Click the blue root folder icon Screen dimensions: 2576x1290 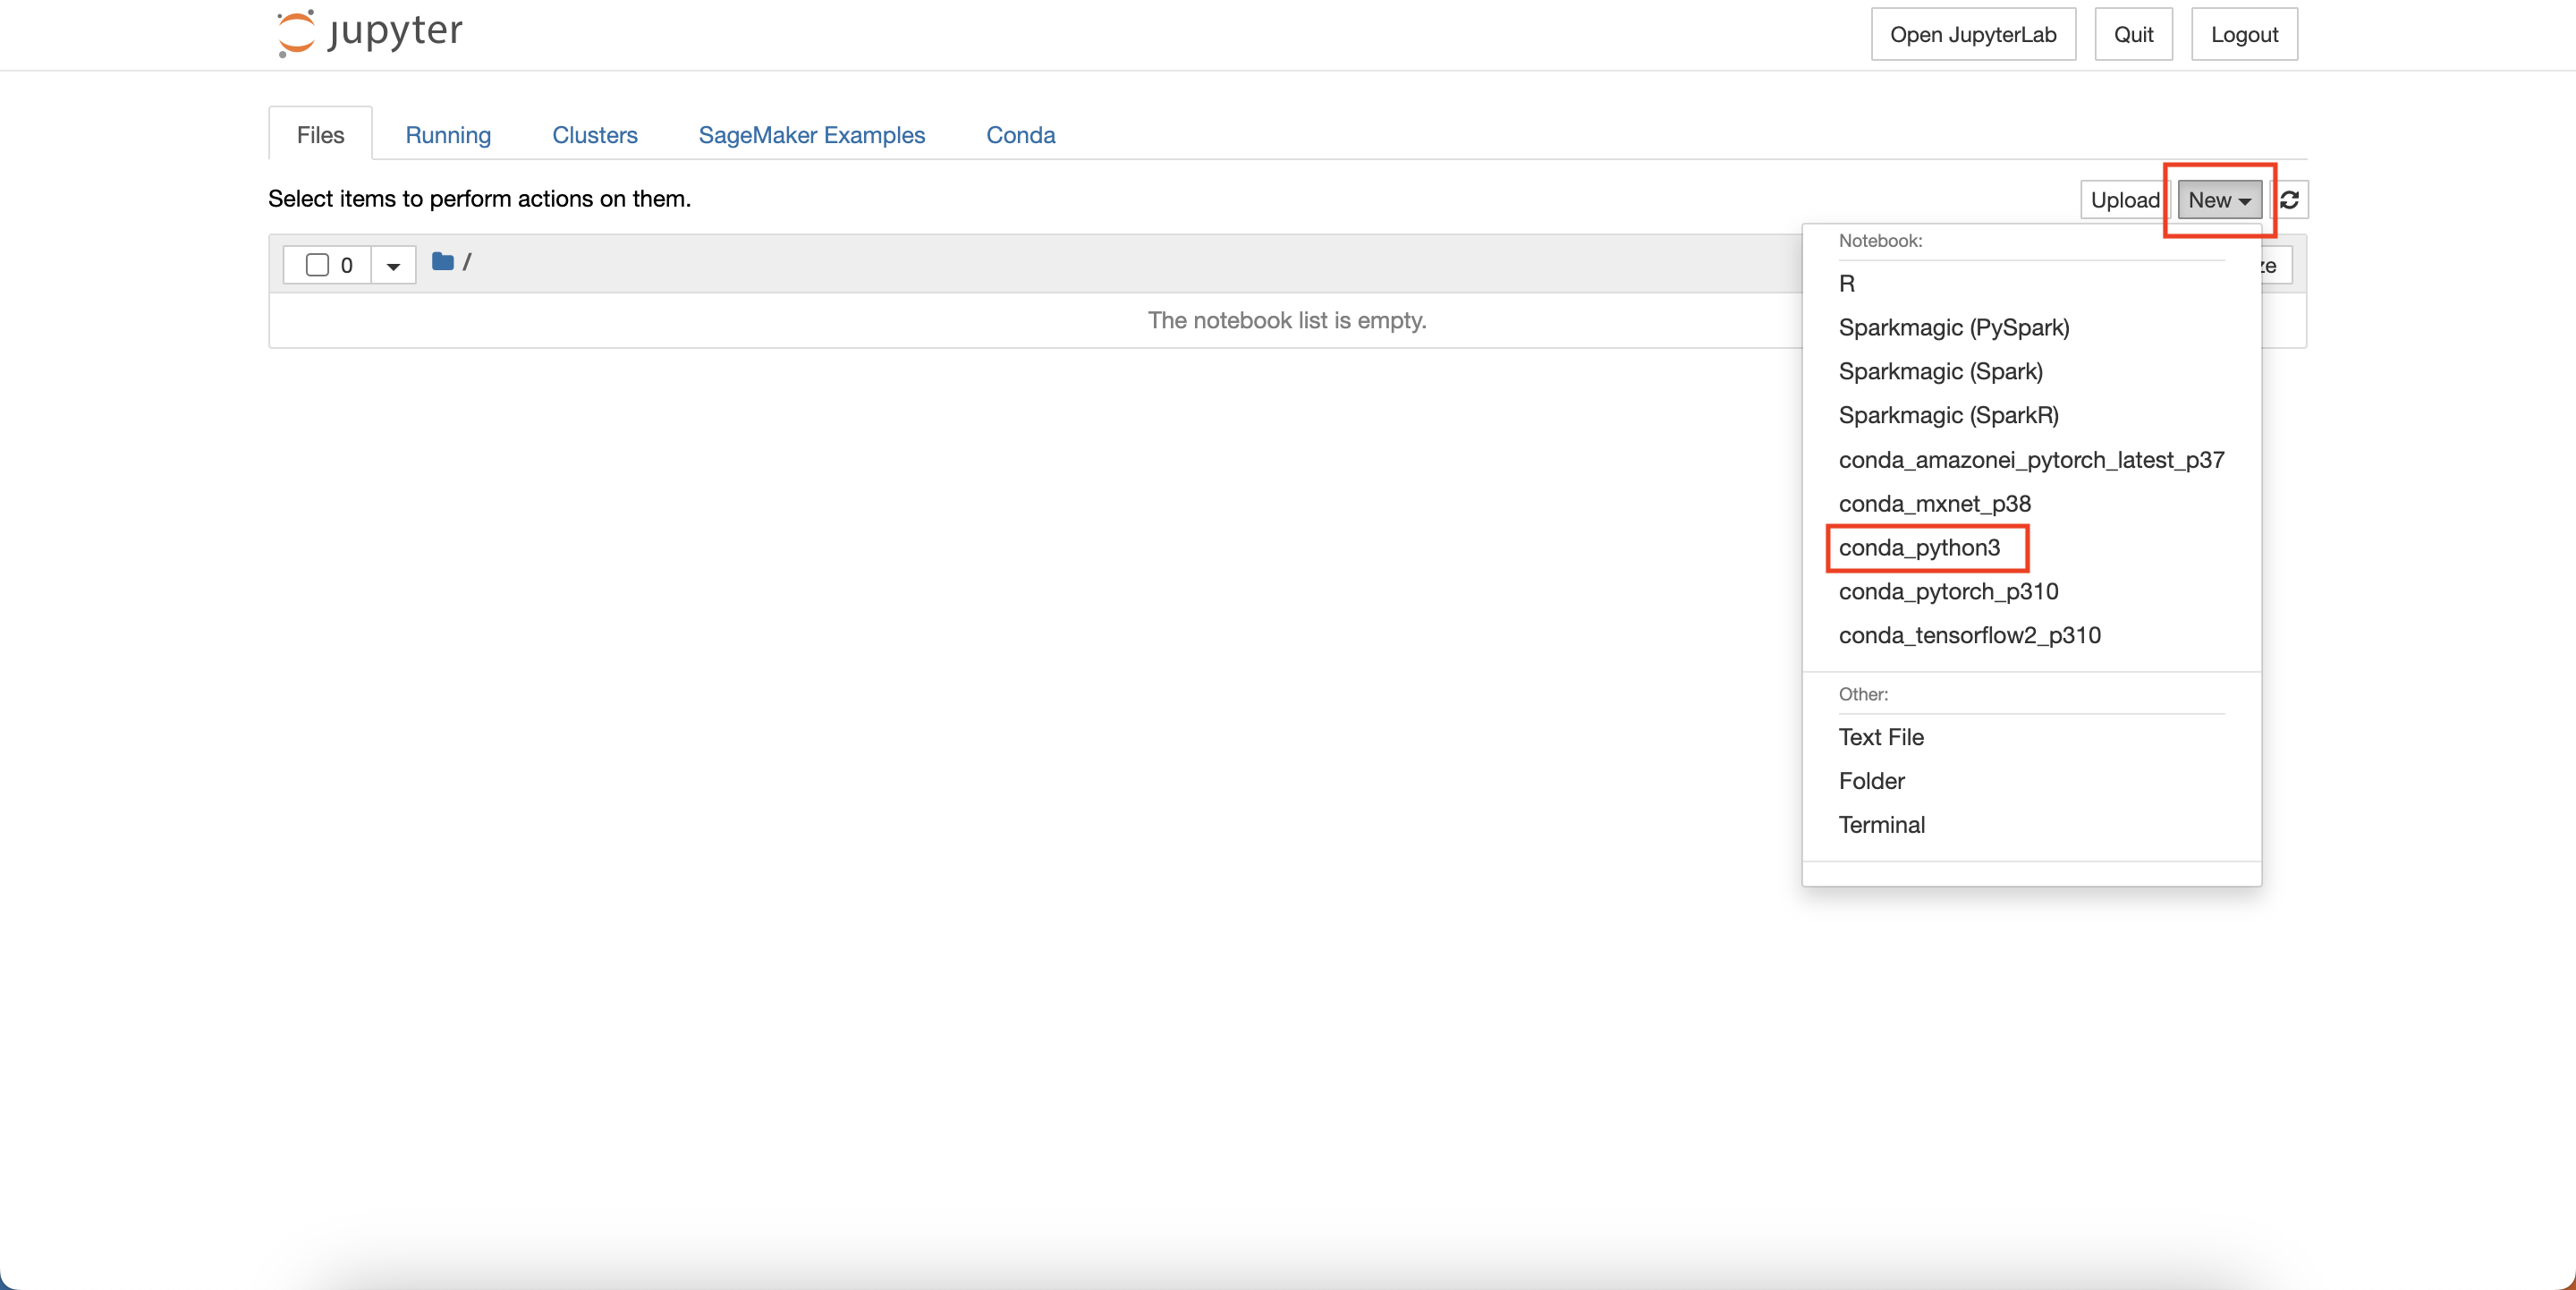pos(443,262)
